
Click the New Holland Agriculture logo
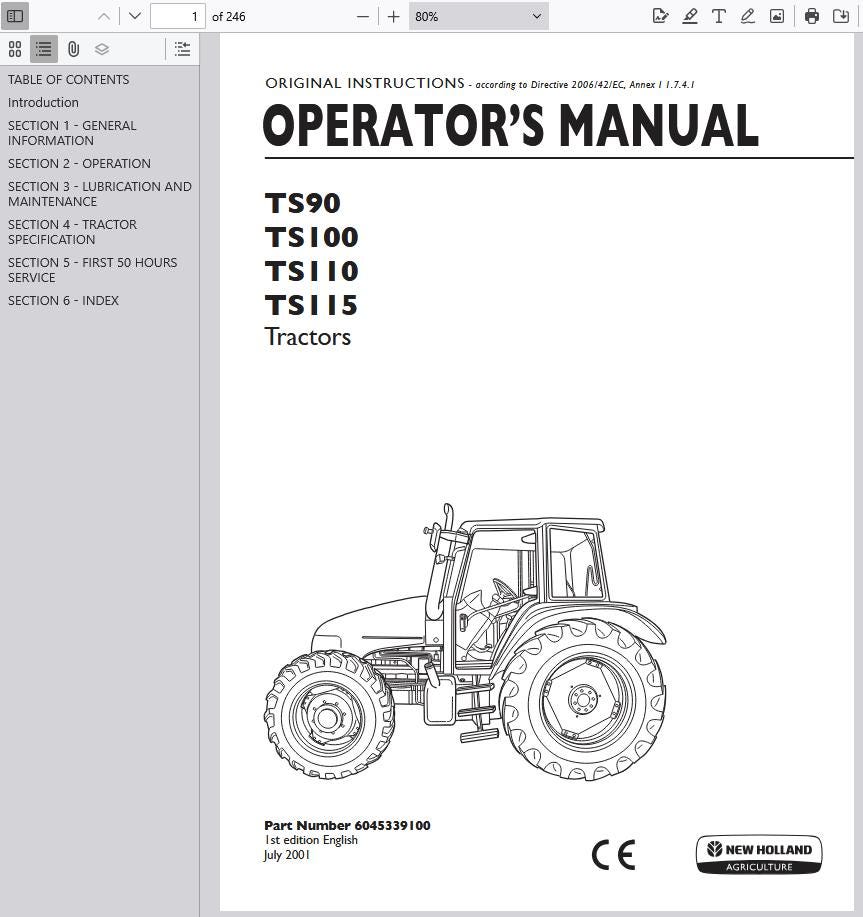click(759, 854)
